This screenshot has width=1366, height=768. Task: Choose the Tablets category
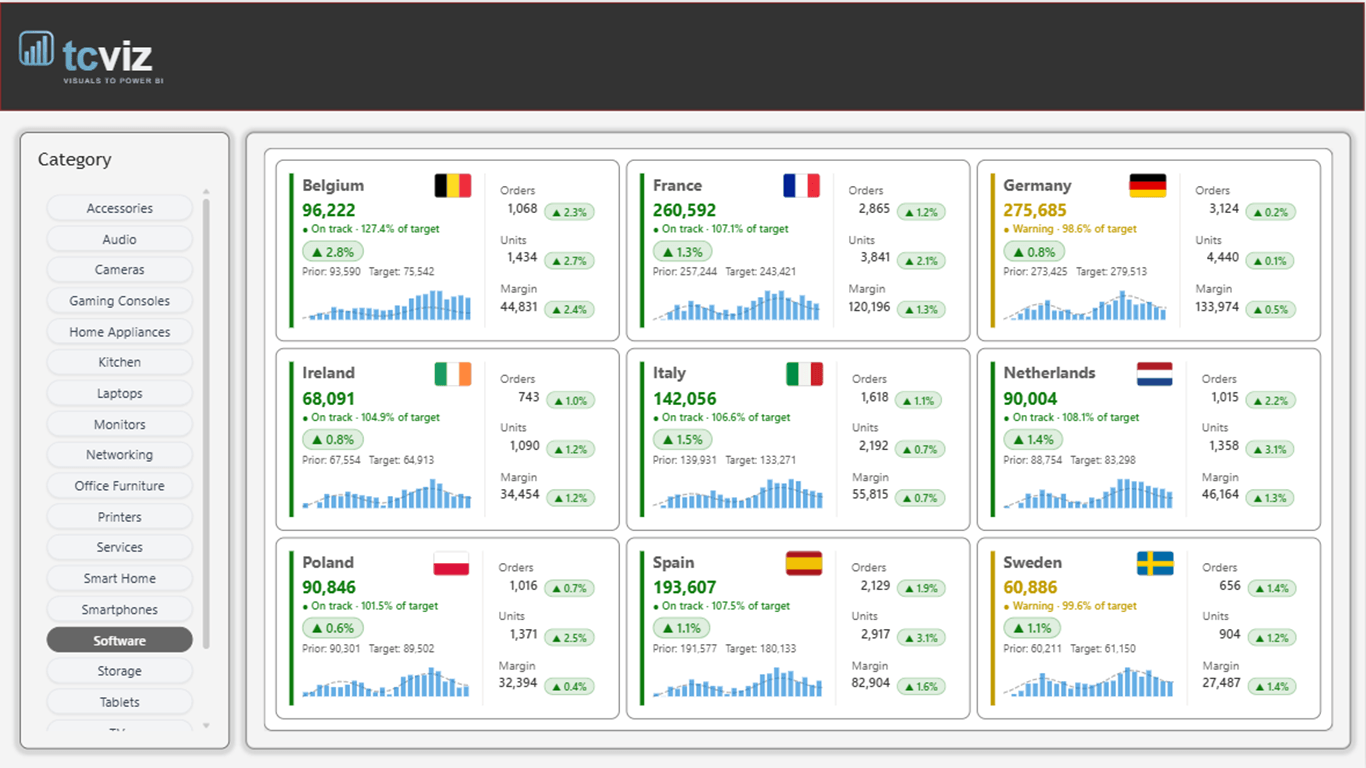tap(120, 702)
